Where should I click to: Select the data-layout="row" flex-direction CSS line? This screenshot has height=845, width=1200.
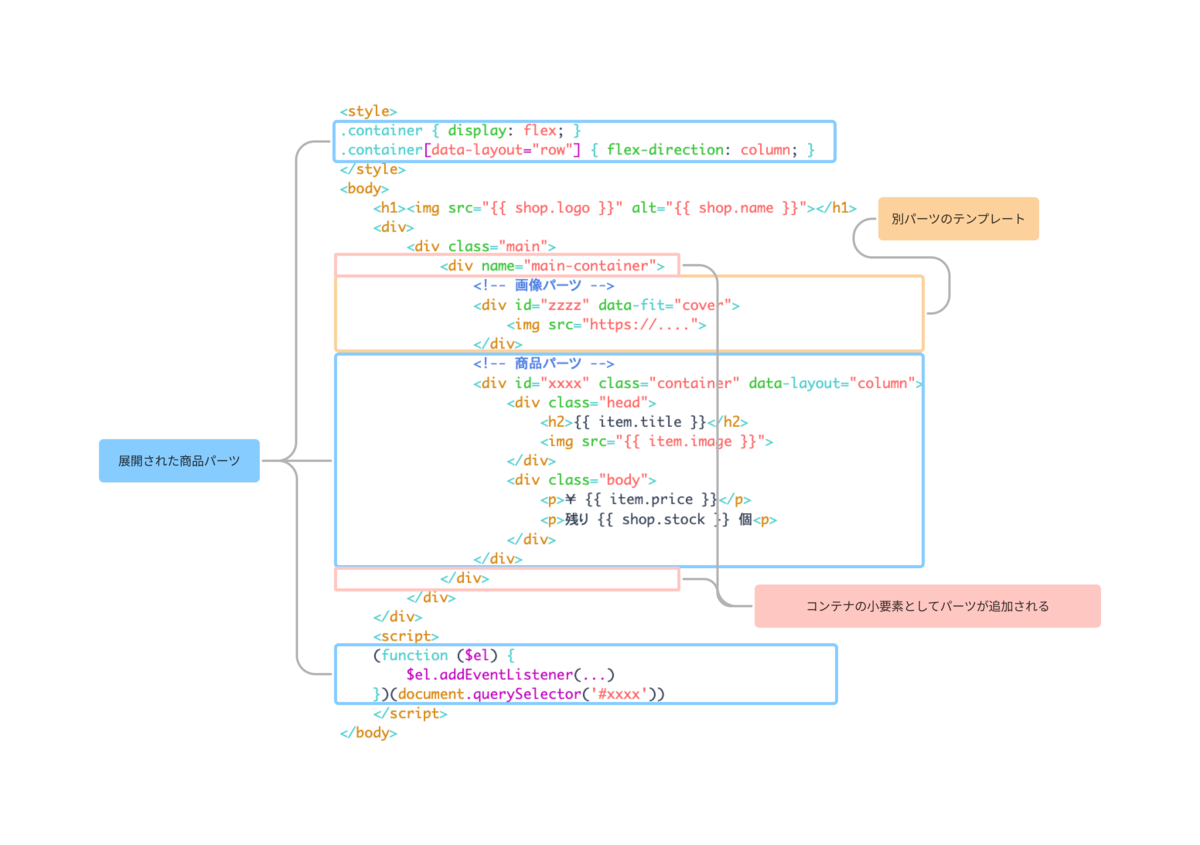pyautogui.click(x=578, y=150)
